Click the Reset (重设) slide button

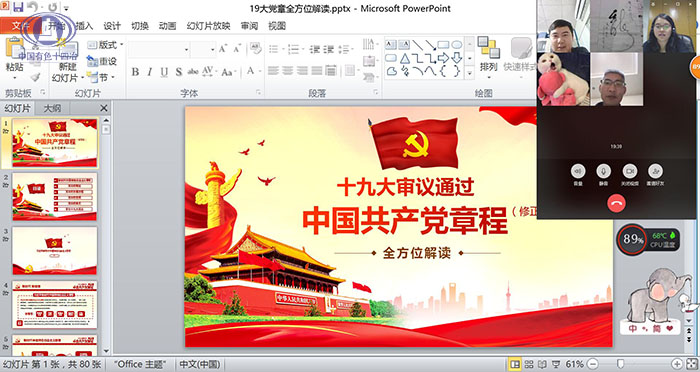point(103,61)
